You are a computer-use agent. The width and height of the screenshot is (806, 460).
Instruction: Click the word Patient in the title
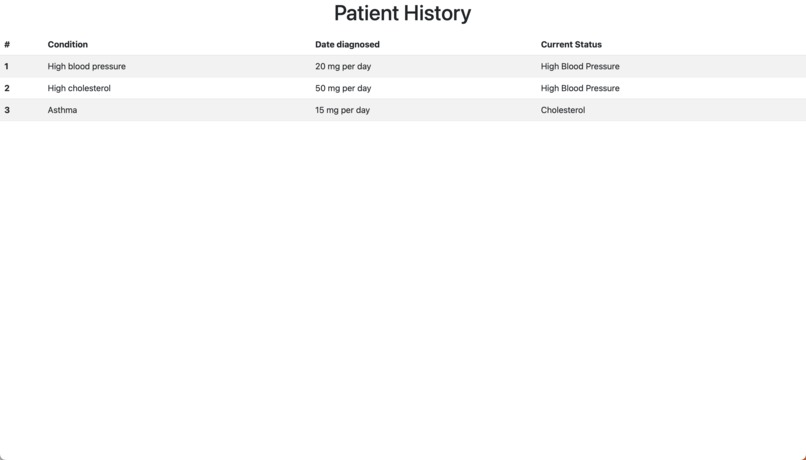pyautogui.click(x=364, y=13)
